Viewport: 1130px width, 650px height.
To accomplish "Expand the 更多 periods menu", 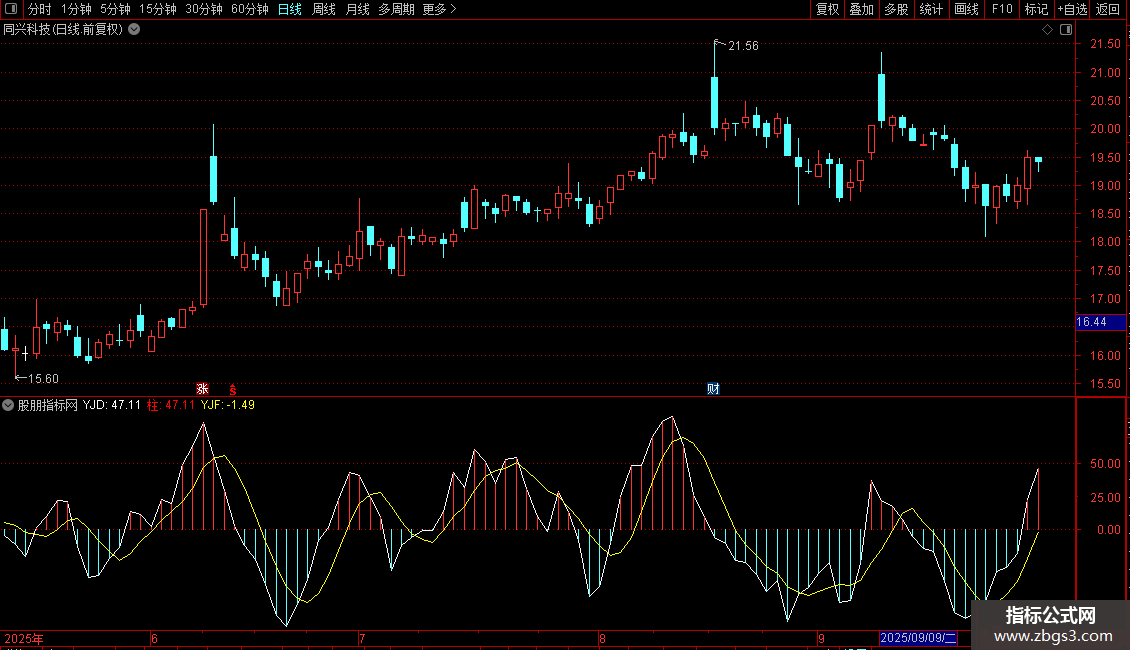I will coord(439,9).
